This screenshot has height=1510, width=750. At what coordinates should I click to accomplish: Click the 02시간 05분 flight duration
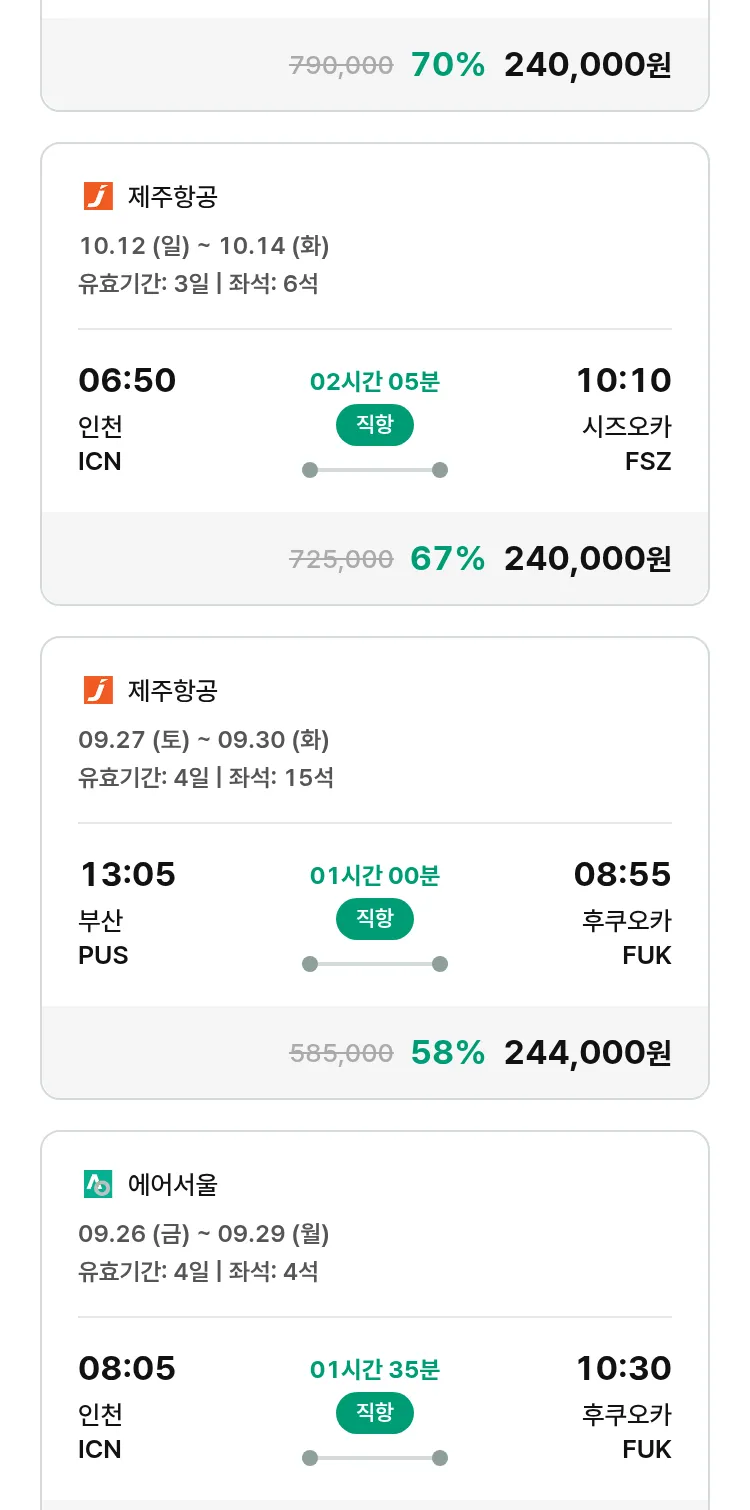point(374,382)
